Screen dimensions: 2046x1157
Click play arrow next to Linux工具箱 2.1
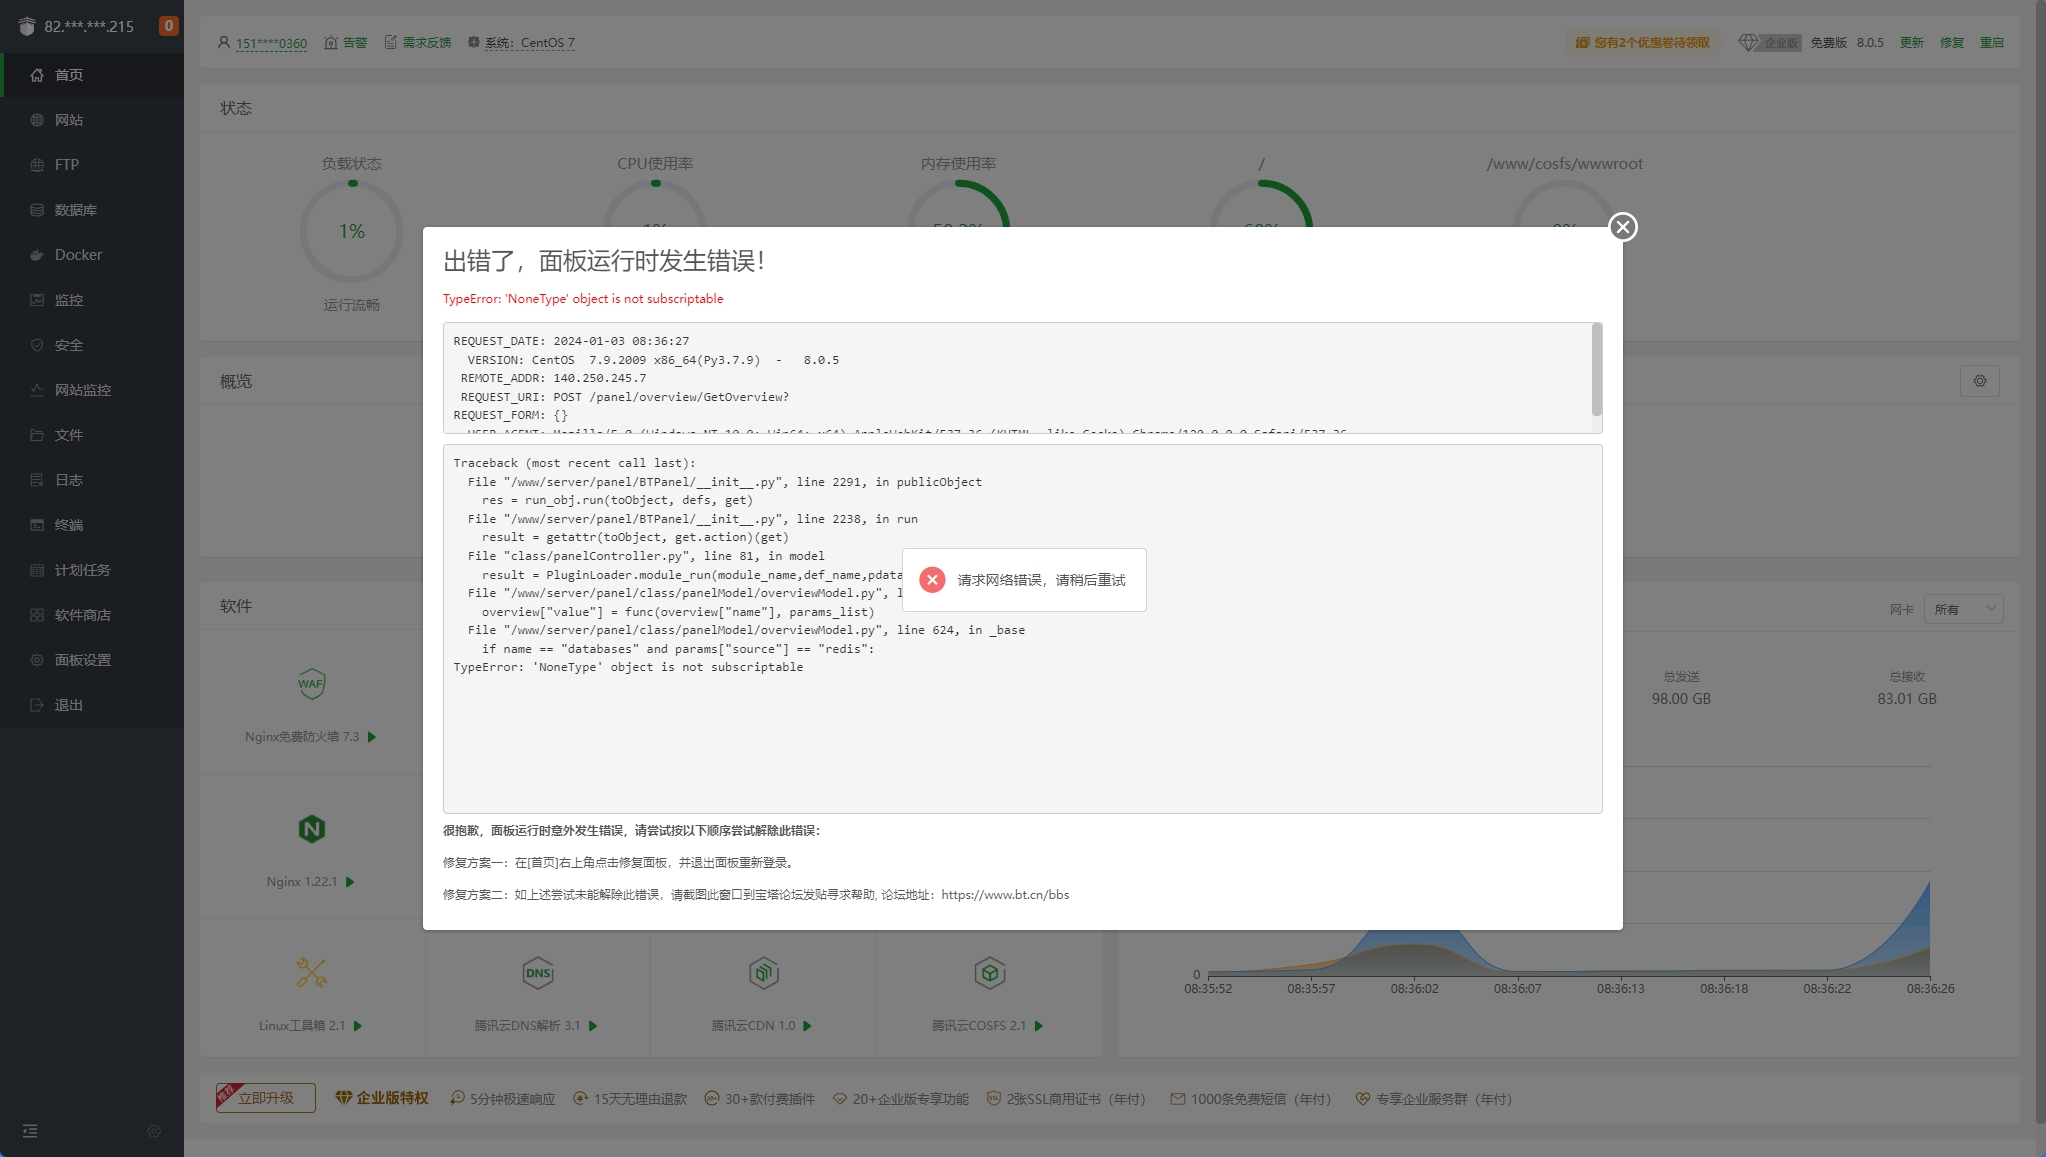[358, 1026]
